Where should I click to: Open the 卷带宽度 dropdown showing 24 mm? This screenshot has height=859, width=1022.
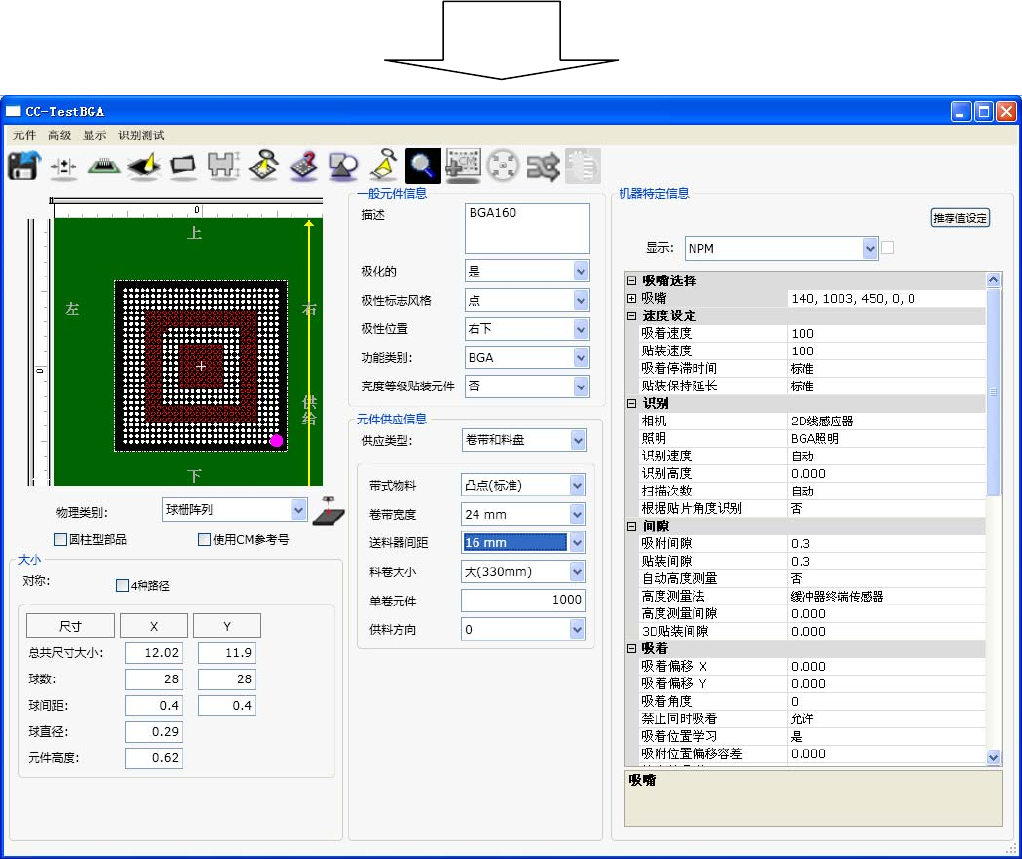[577, 514]
